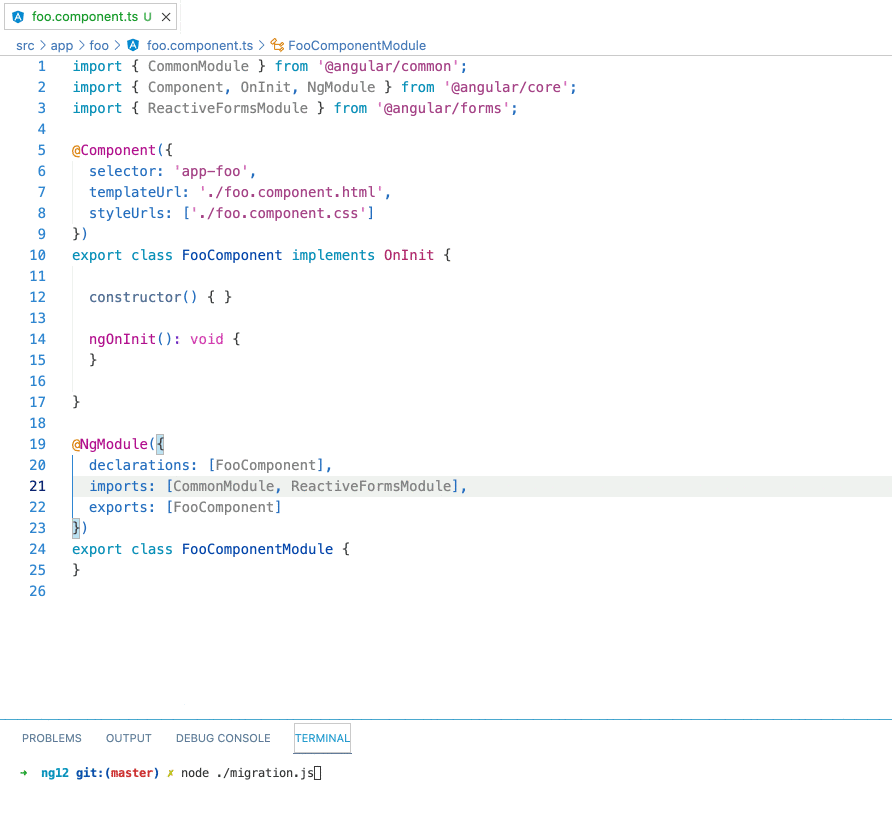The height and width of the screenshot is (818, 892).
Task: Click the './foo.component.css' style path
Action: point(279,213)
